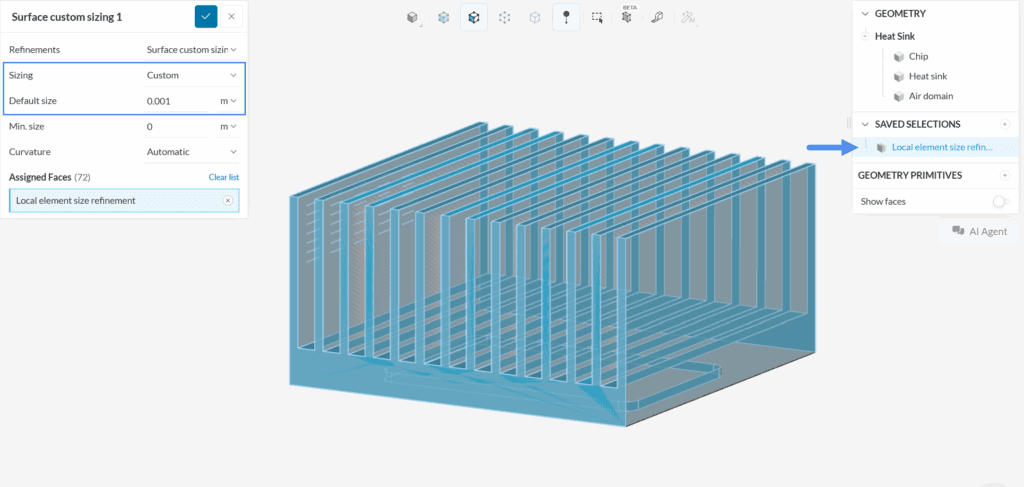Open the Refinements type dropdown

tap(191, 49)
